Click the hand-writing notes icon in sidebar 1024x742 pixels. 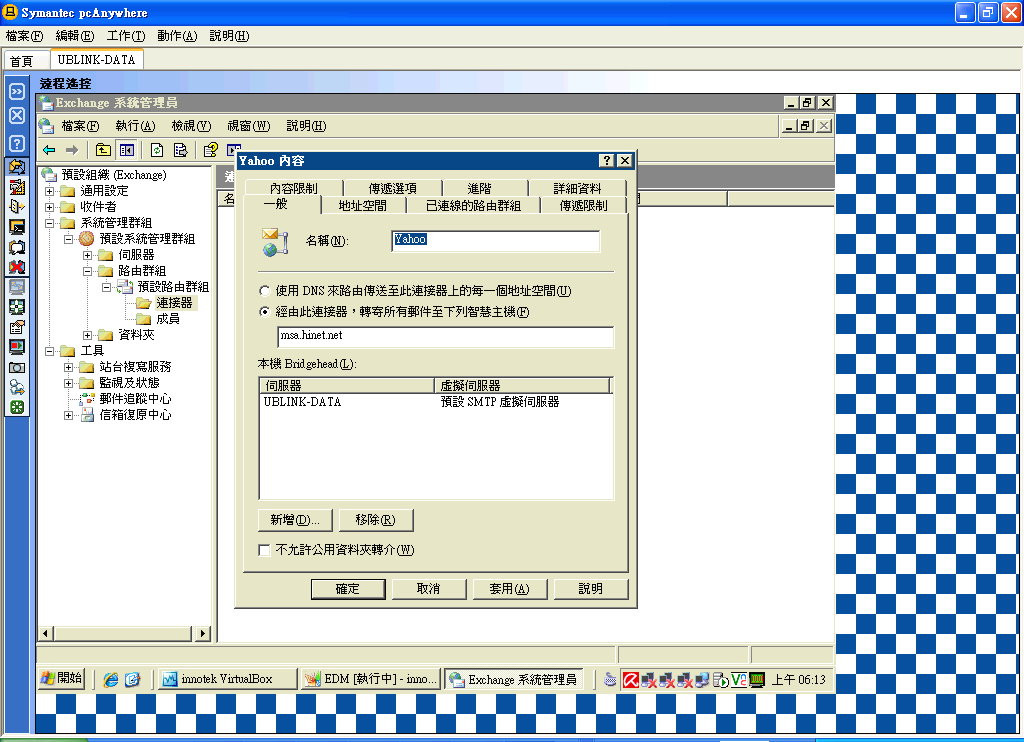17,327
